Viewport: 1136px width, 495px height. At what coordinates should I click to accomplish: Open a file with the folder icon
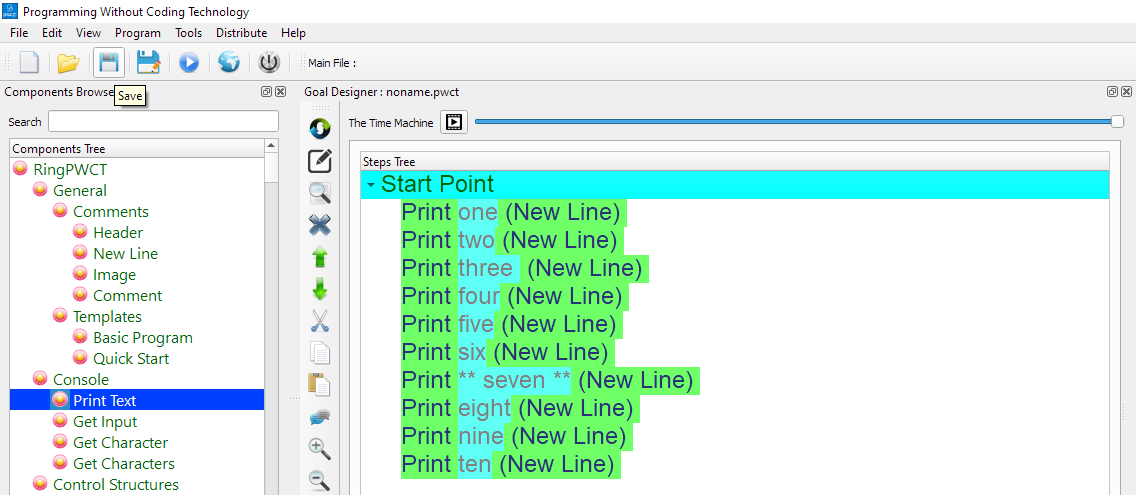point(68,63)
